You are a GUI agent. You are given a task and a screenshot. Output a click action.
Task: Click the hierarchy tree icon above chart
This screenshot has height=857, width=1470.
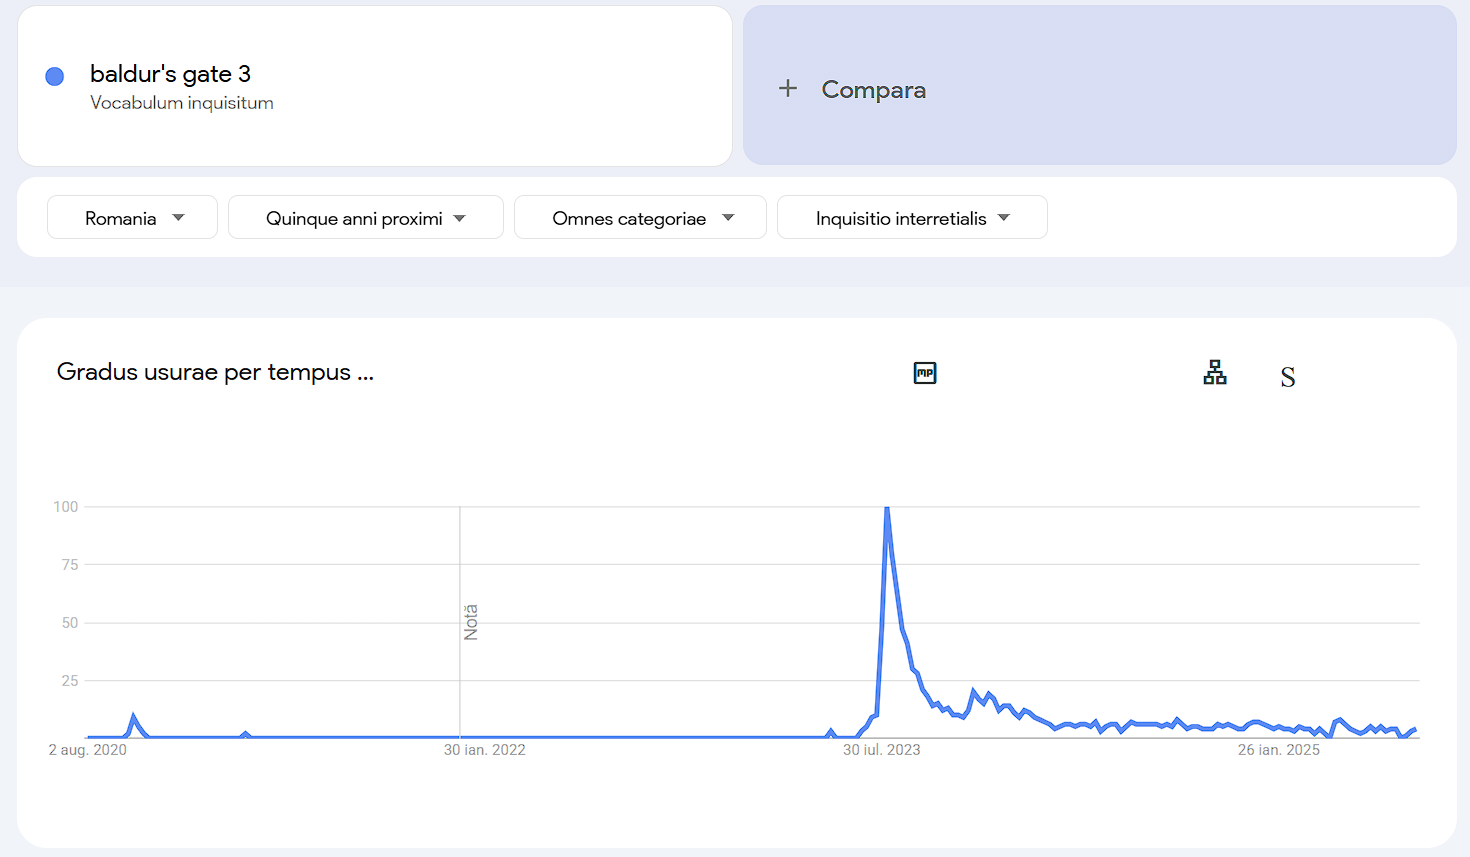tap(1215, 373)
